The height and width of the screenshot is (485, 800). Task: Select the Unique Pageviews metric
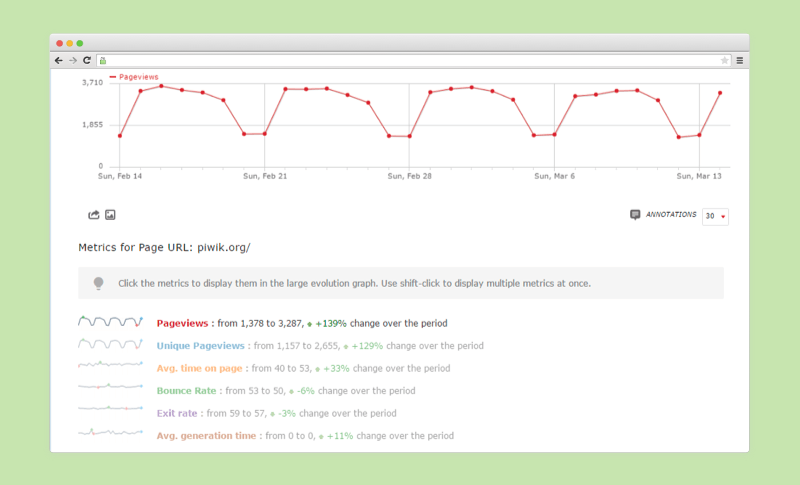[x=201, y=346]
